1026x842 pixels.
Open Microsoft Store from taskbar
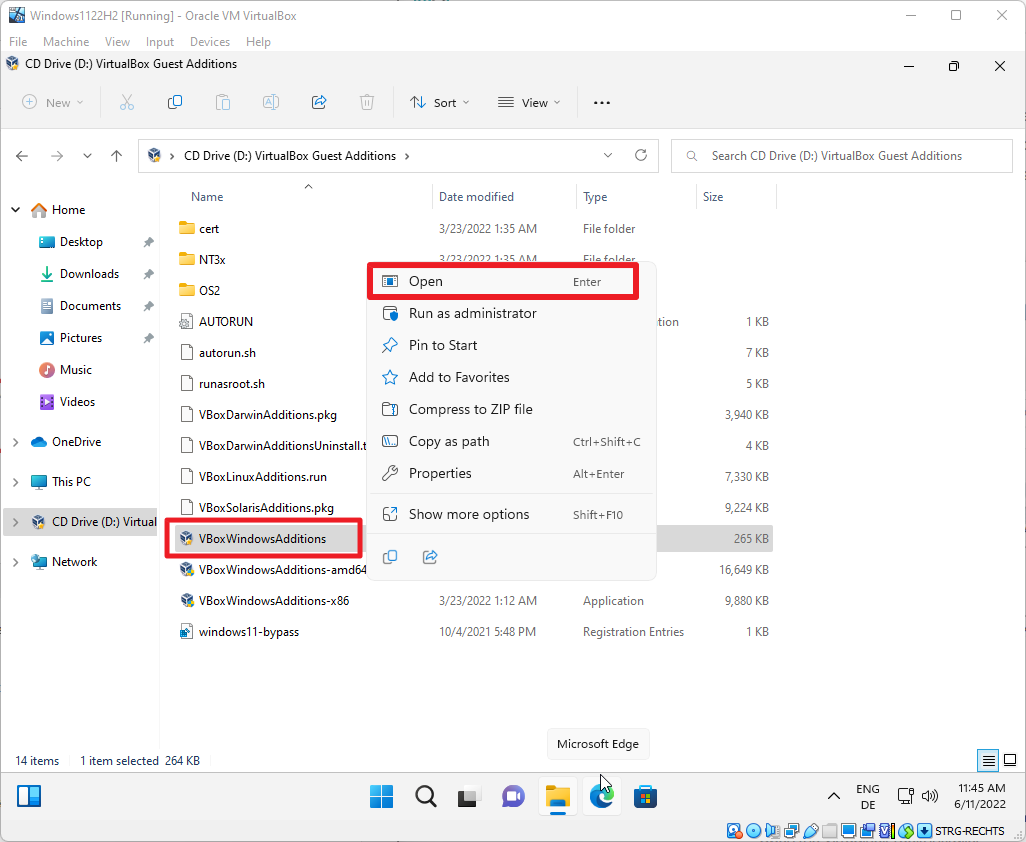[645, 796]
